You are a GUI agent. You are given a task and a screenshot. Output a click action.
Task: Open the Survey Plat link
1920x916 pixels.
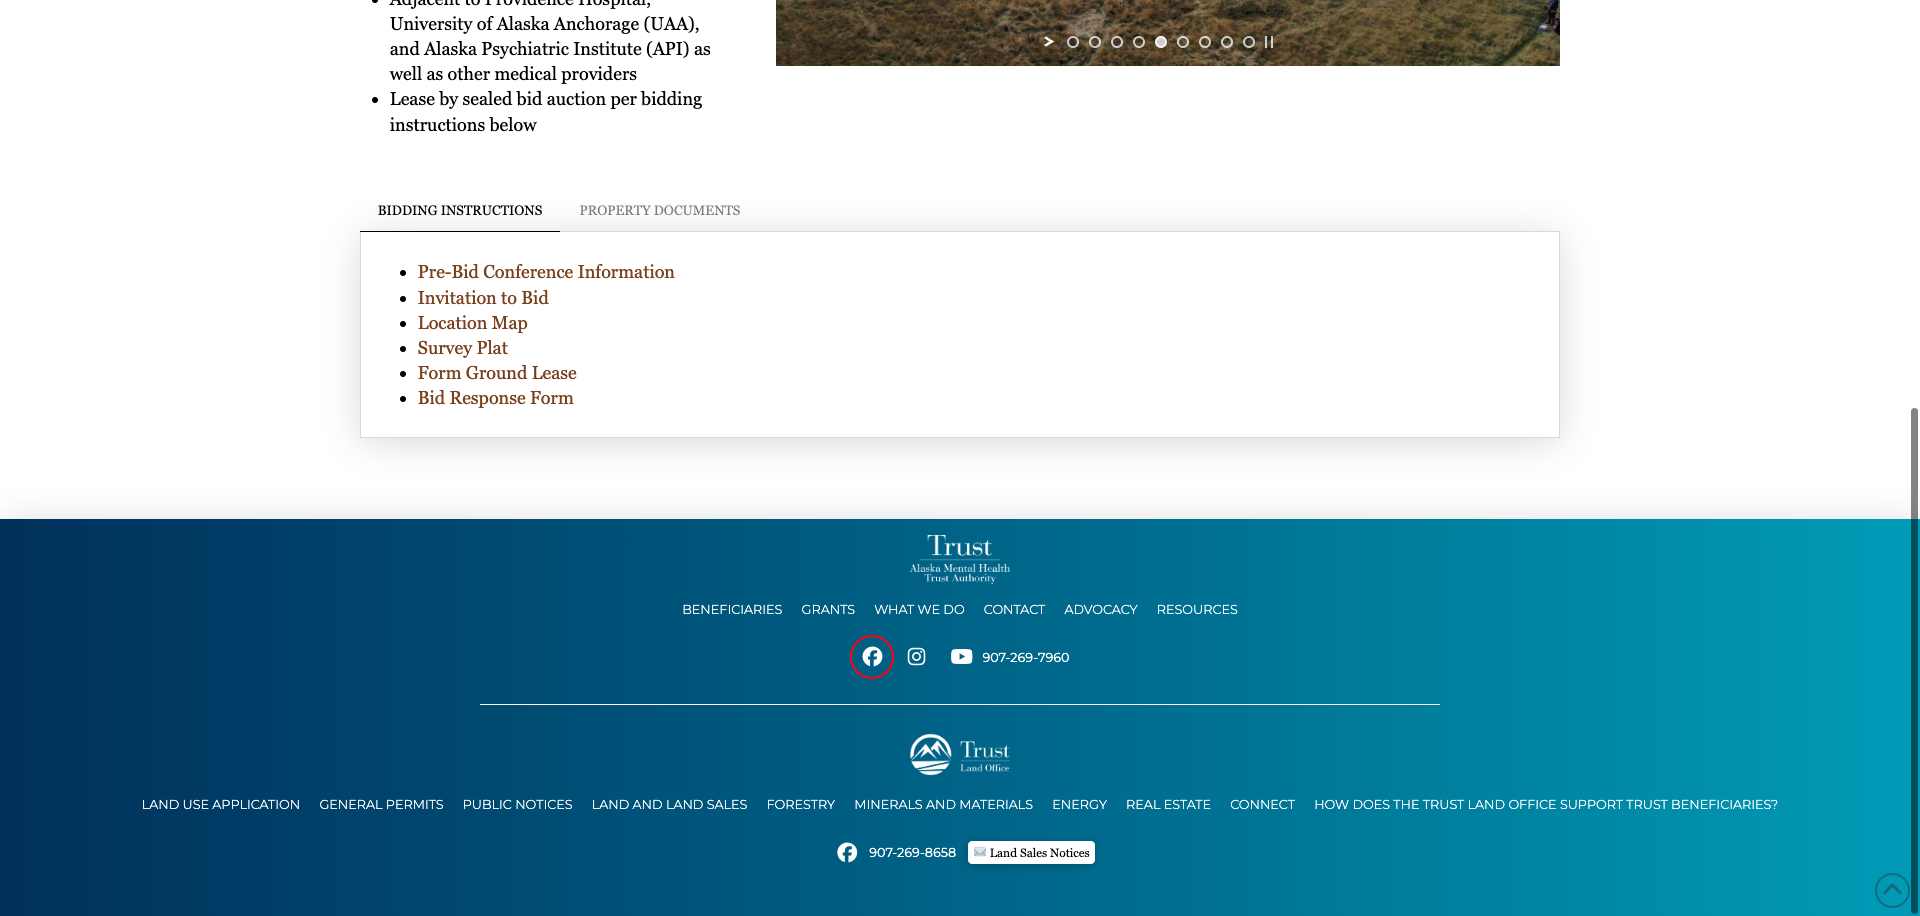[x=462, y=348]
